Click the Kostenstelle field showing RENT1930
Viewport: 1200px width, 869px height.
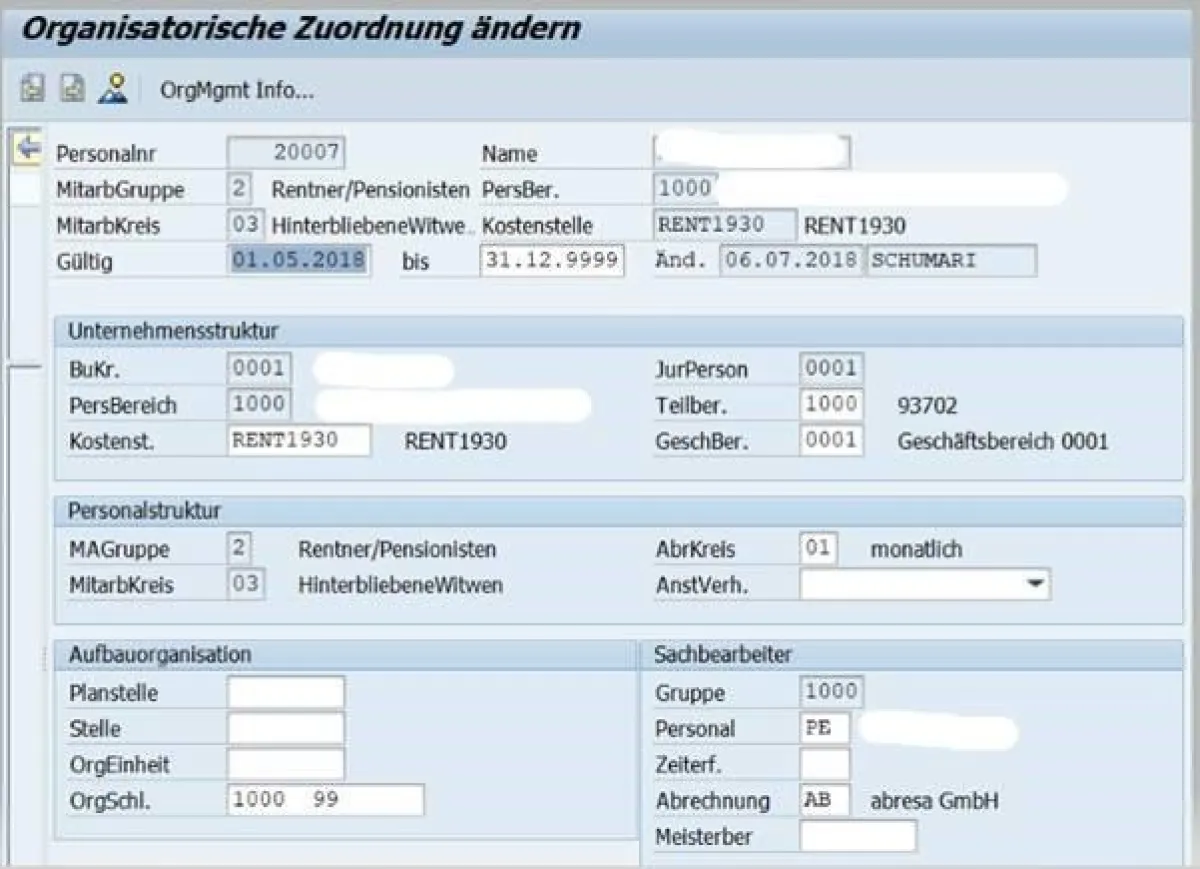click(723, 223)
